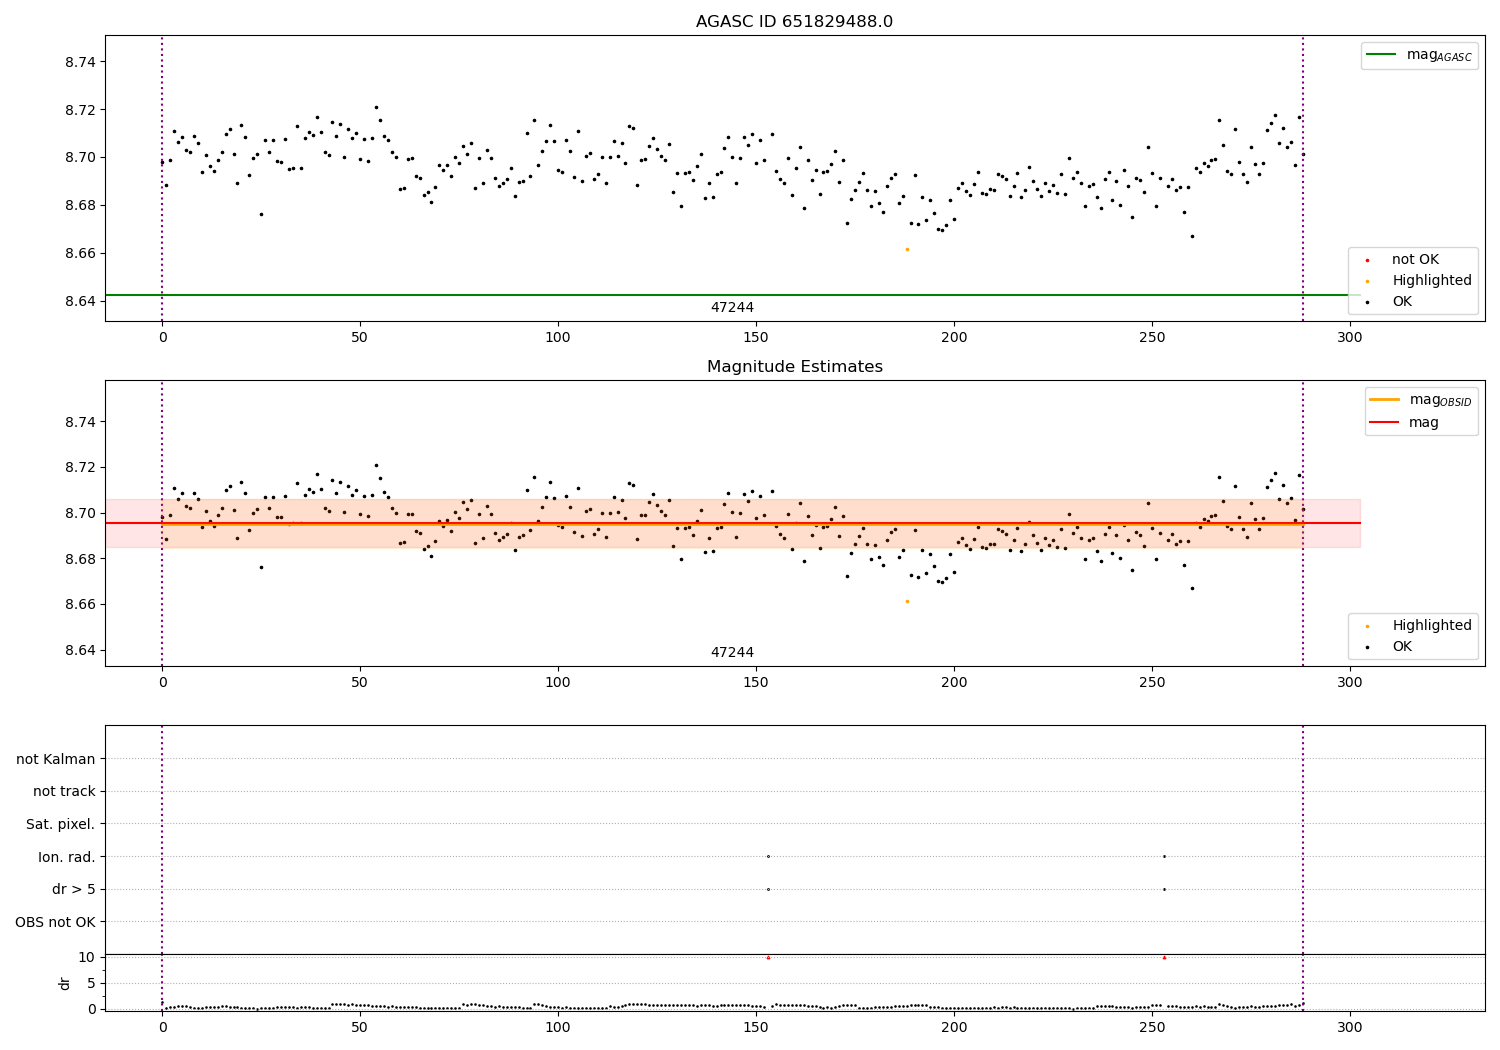Click the 'AGASC ID 651829488.0' plot title
The image size is (1500, 1050).
point(794,22)
